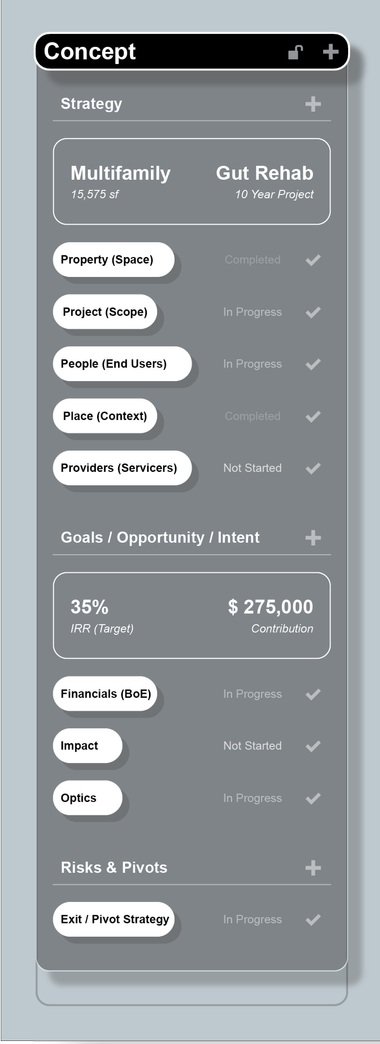Toggle the checkmark for Providers (Servicers)
Image resolution: width=380 pixels, height=1044 pixels.
(313, 469)
